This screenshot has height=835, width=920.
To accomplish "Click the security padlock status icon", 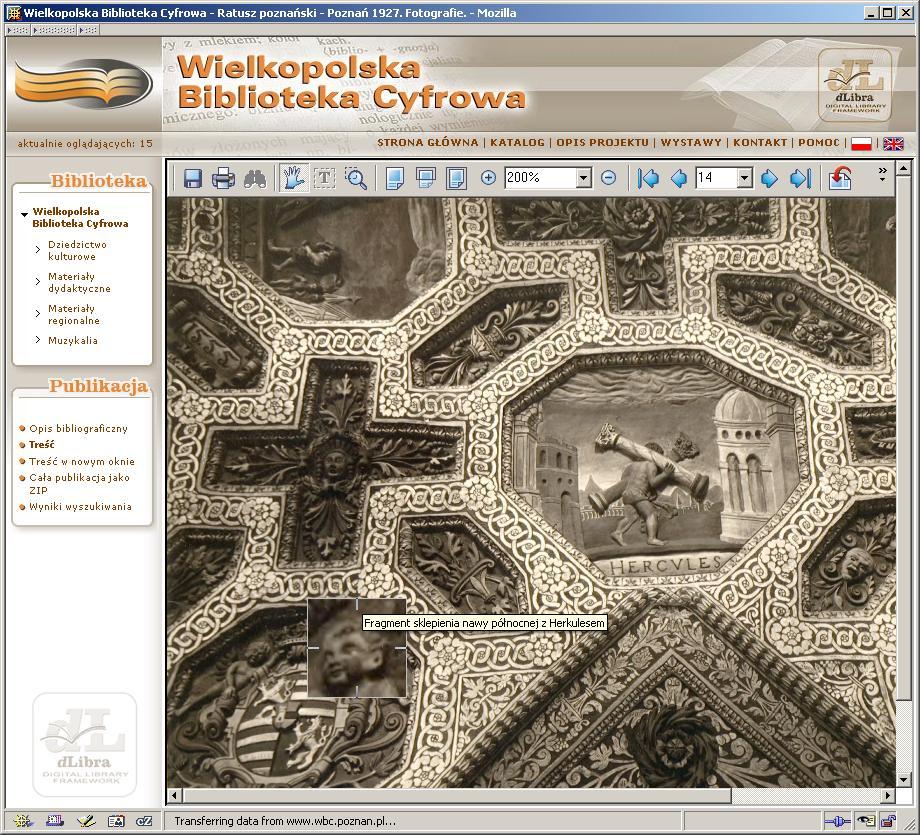I will tap(889, 821).
